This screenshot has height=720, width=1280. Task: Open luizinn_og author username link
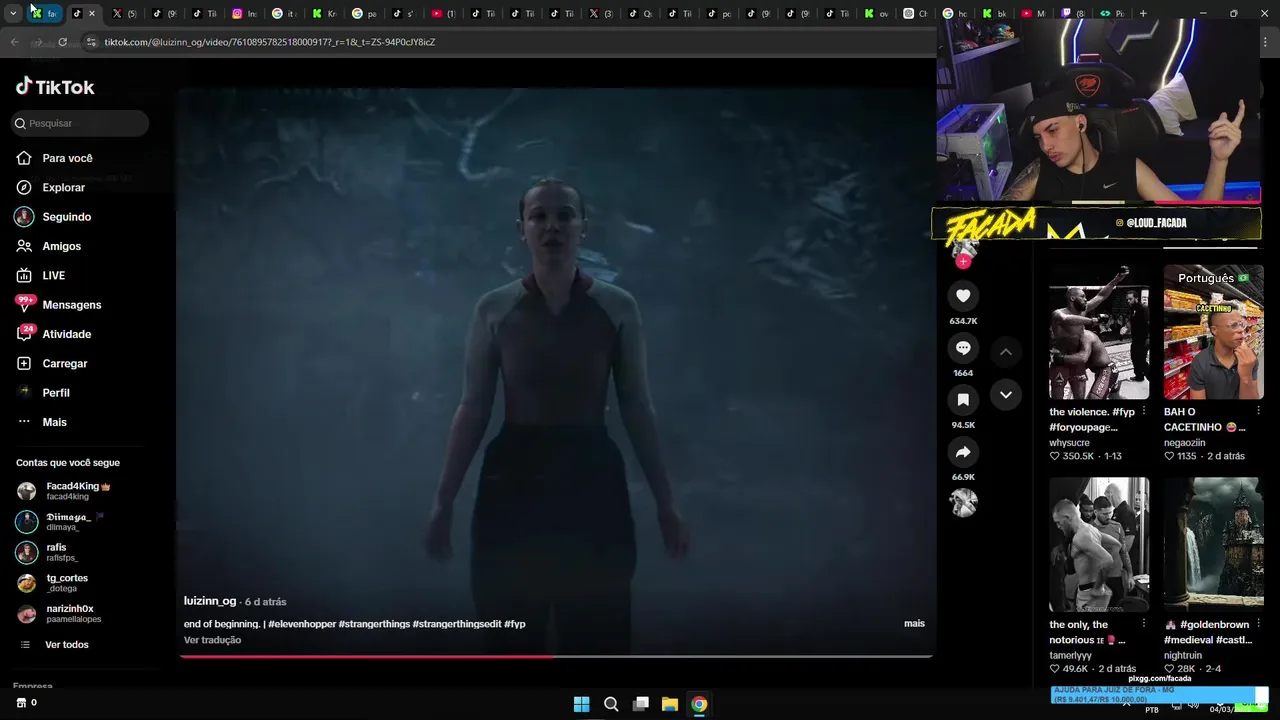point(210,601)
